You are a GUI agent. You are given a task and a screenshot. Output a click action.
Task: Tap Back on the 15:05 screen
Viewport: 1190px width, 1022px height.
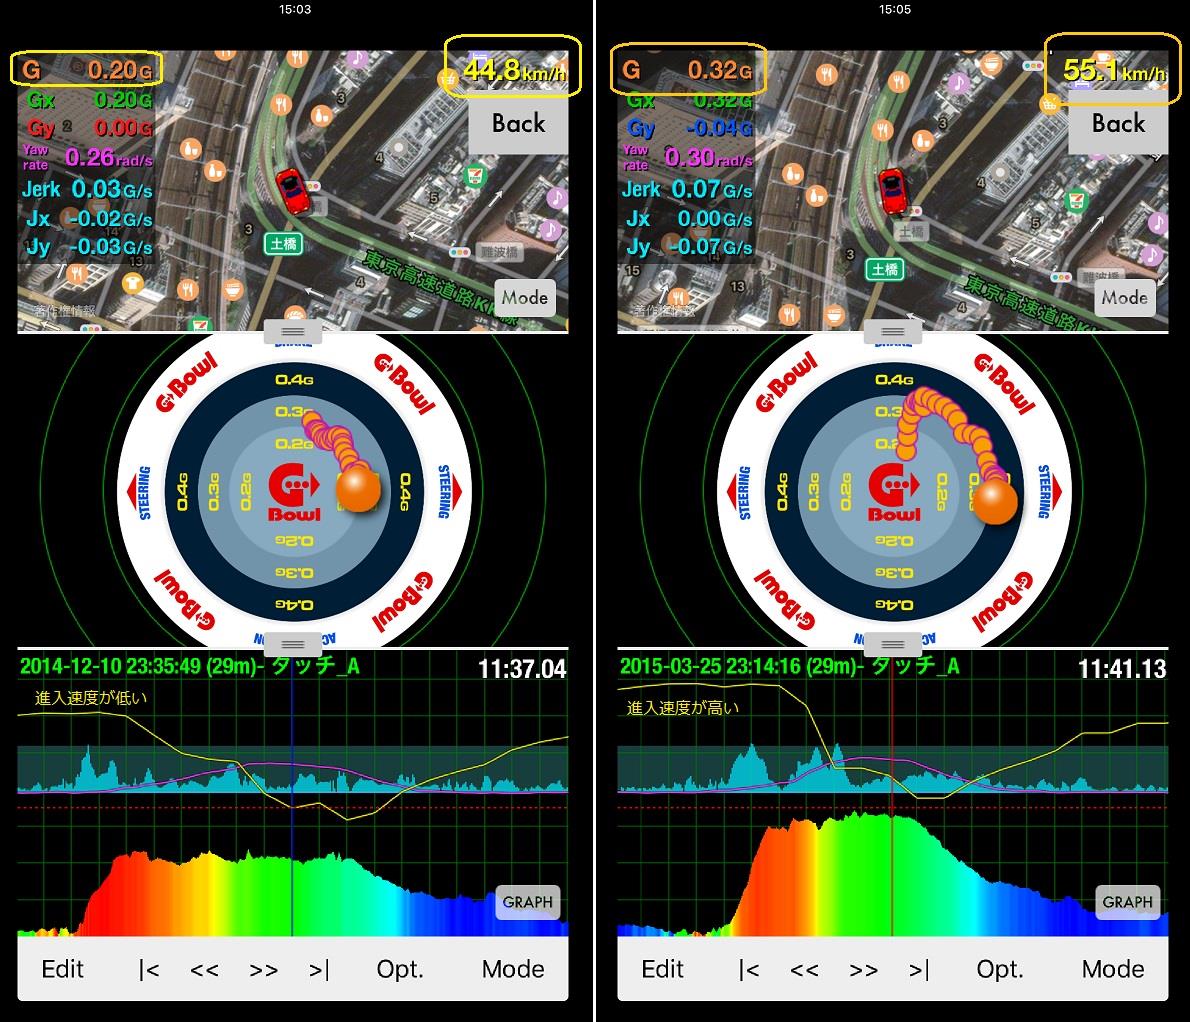(x=1118, y=124)
